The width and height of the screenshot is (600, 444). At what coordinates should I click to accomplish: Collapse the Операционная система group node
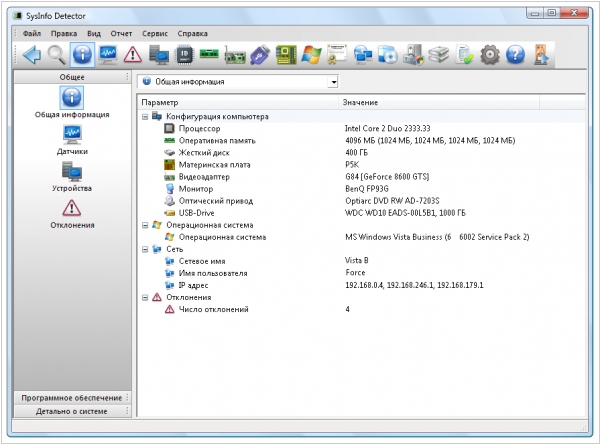click(145, 225)
